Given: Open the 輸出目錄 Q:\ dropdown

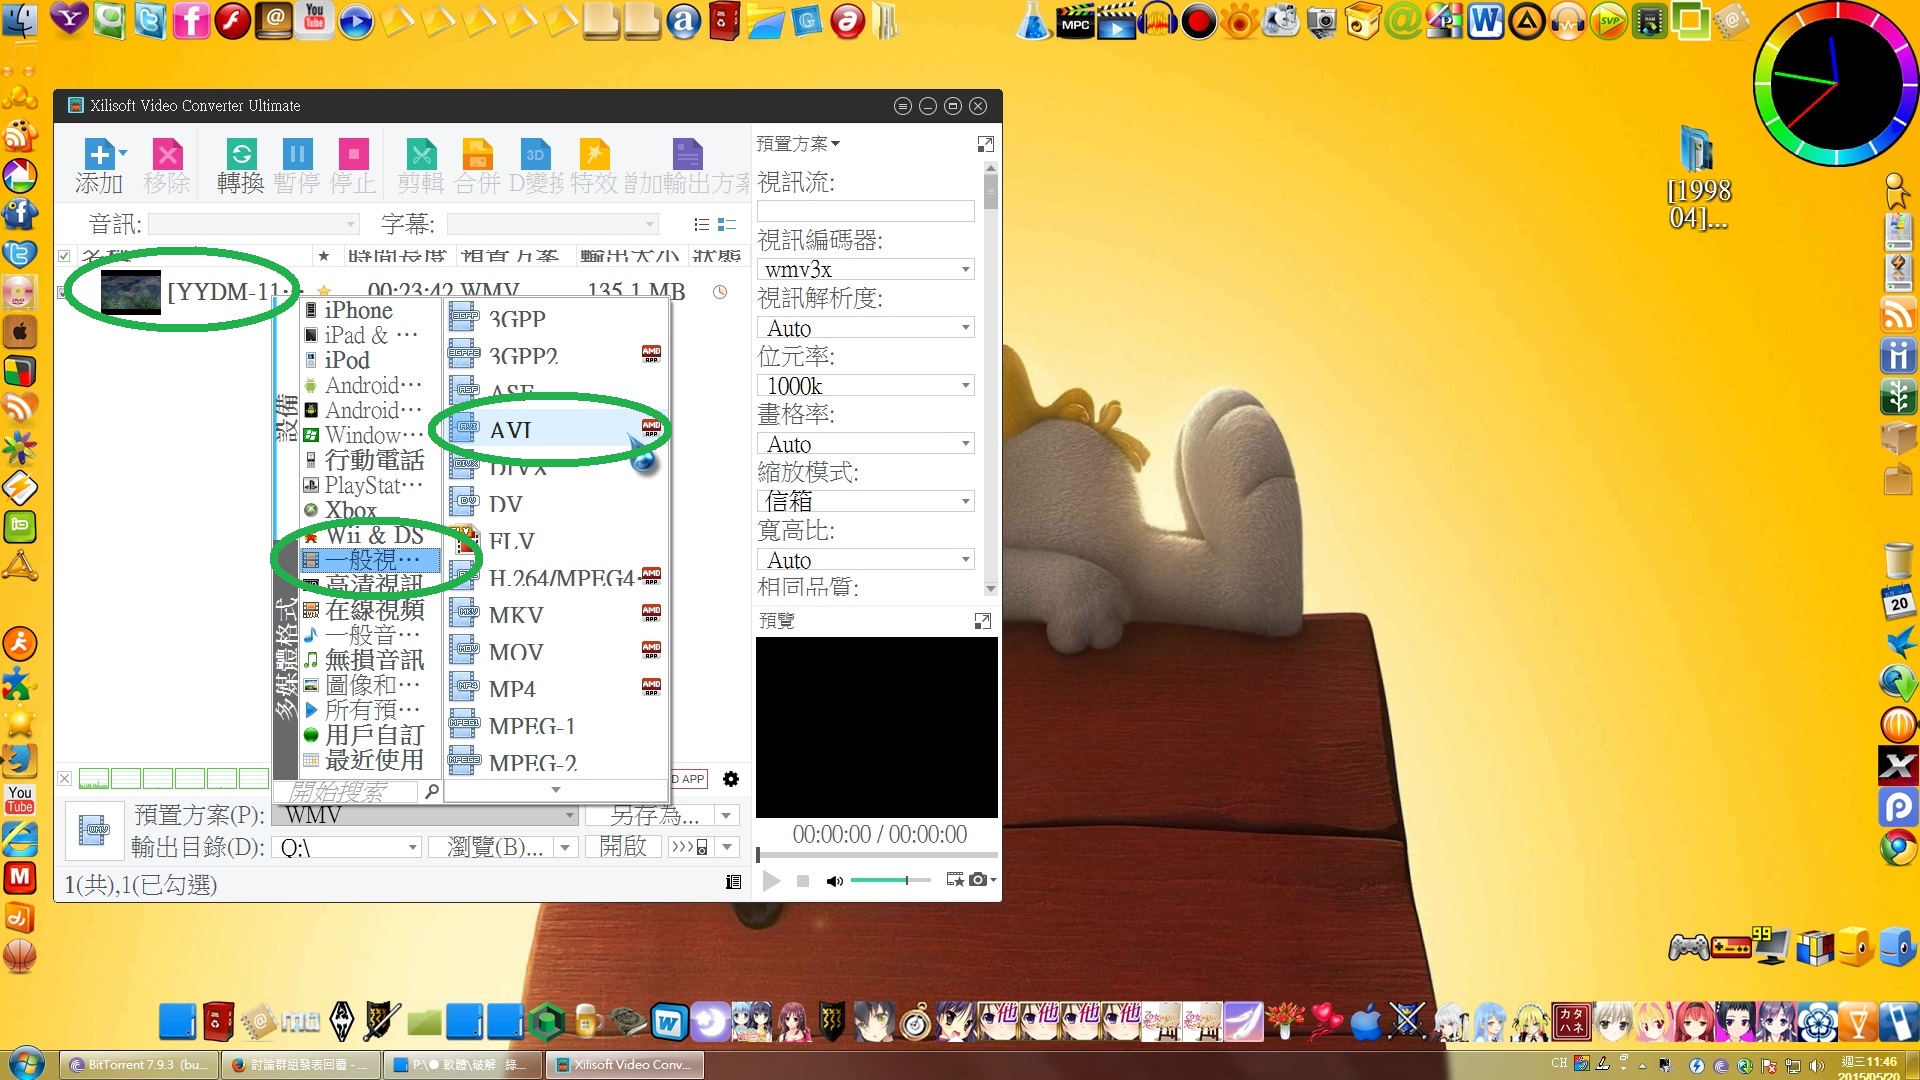Looking at the screenshot, I should [x=412, y=848].
